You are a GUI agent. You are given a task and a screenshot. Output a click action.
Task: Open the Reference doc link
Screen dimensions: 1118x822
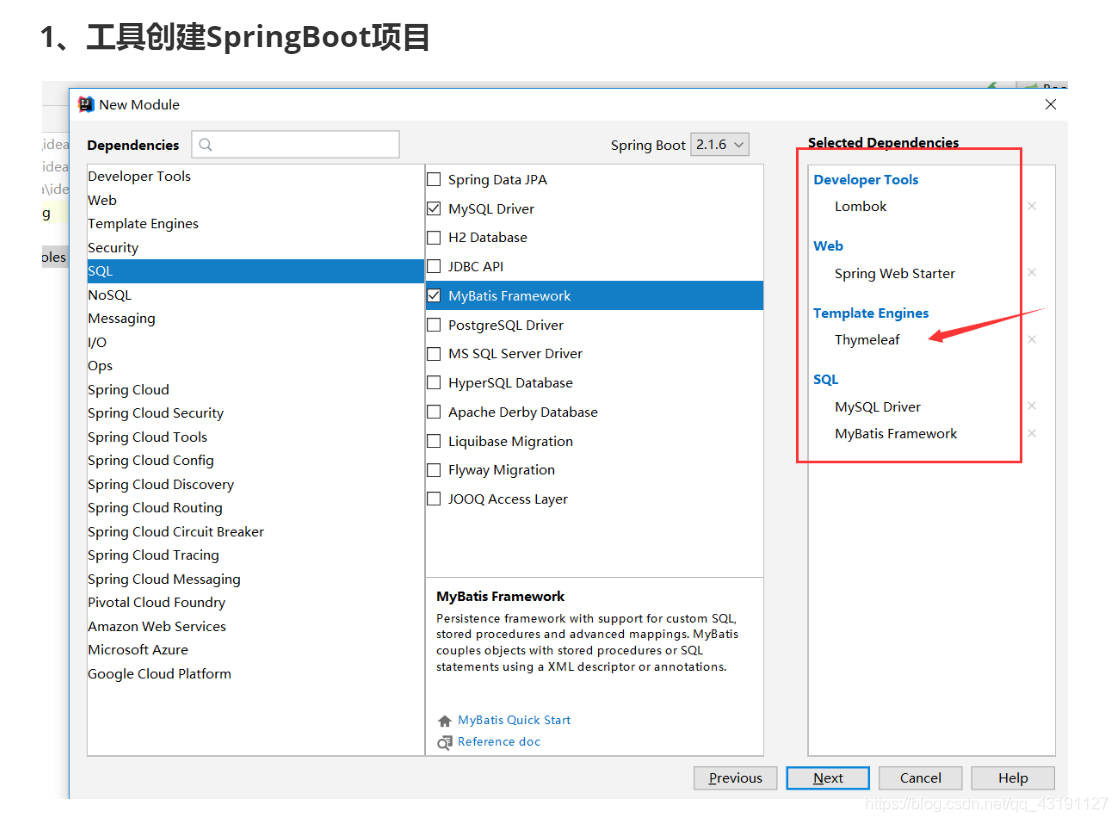499,741
